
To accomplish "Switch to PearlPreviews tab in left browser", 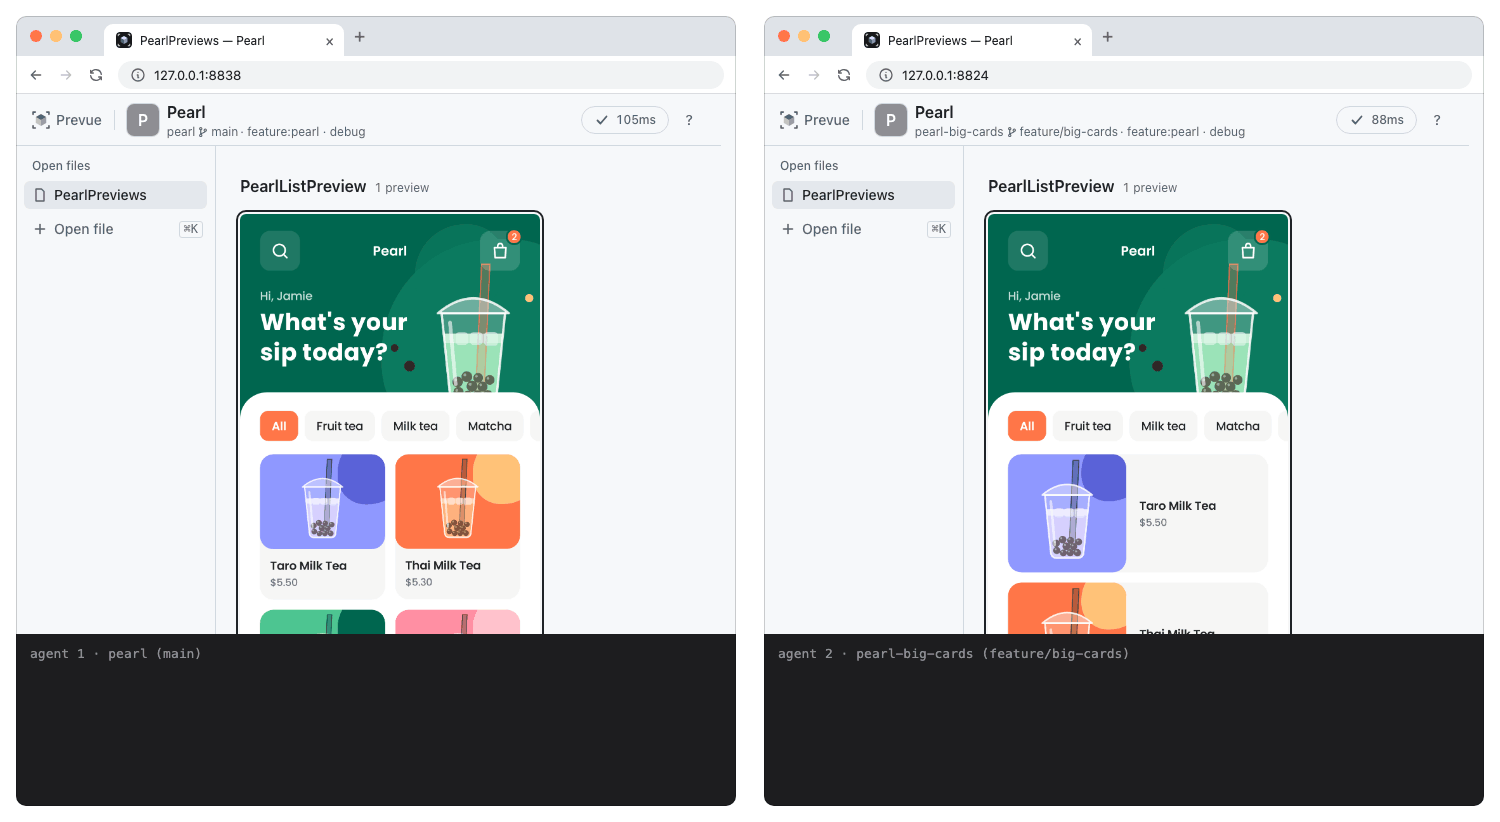I will (x=224, y=41).
